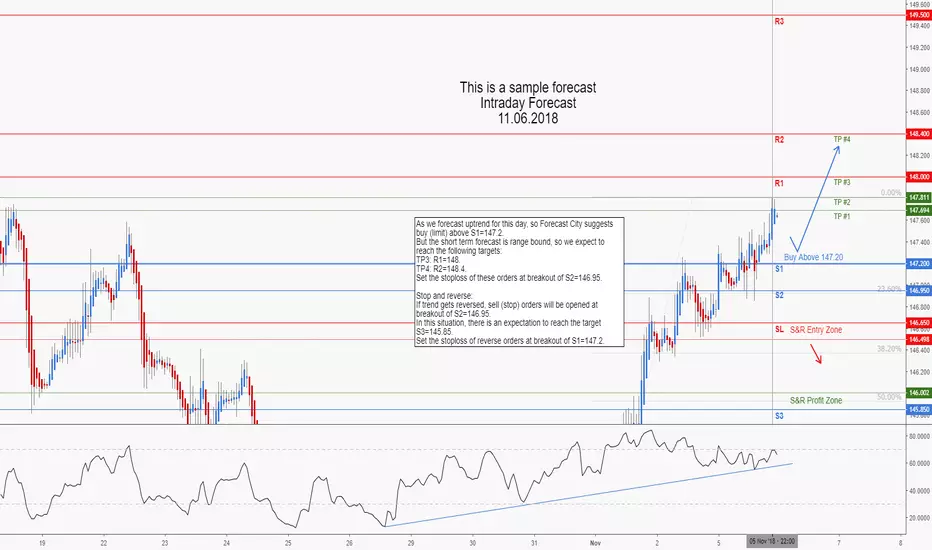Click date 31 on the time axis
The width and height of the screenshot is (932, 550).
tap(534, 543)
